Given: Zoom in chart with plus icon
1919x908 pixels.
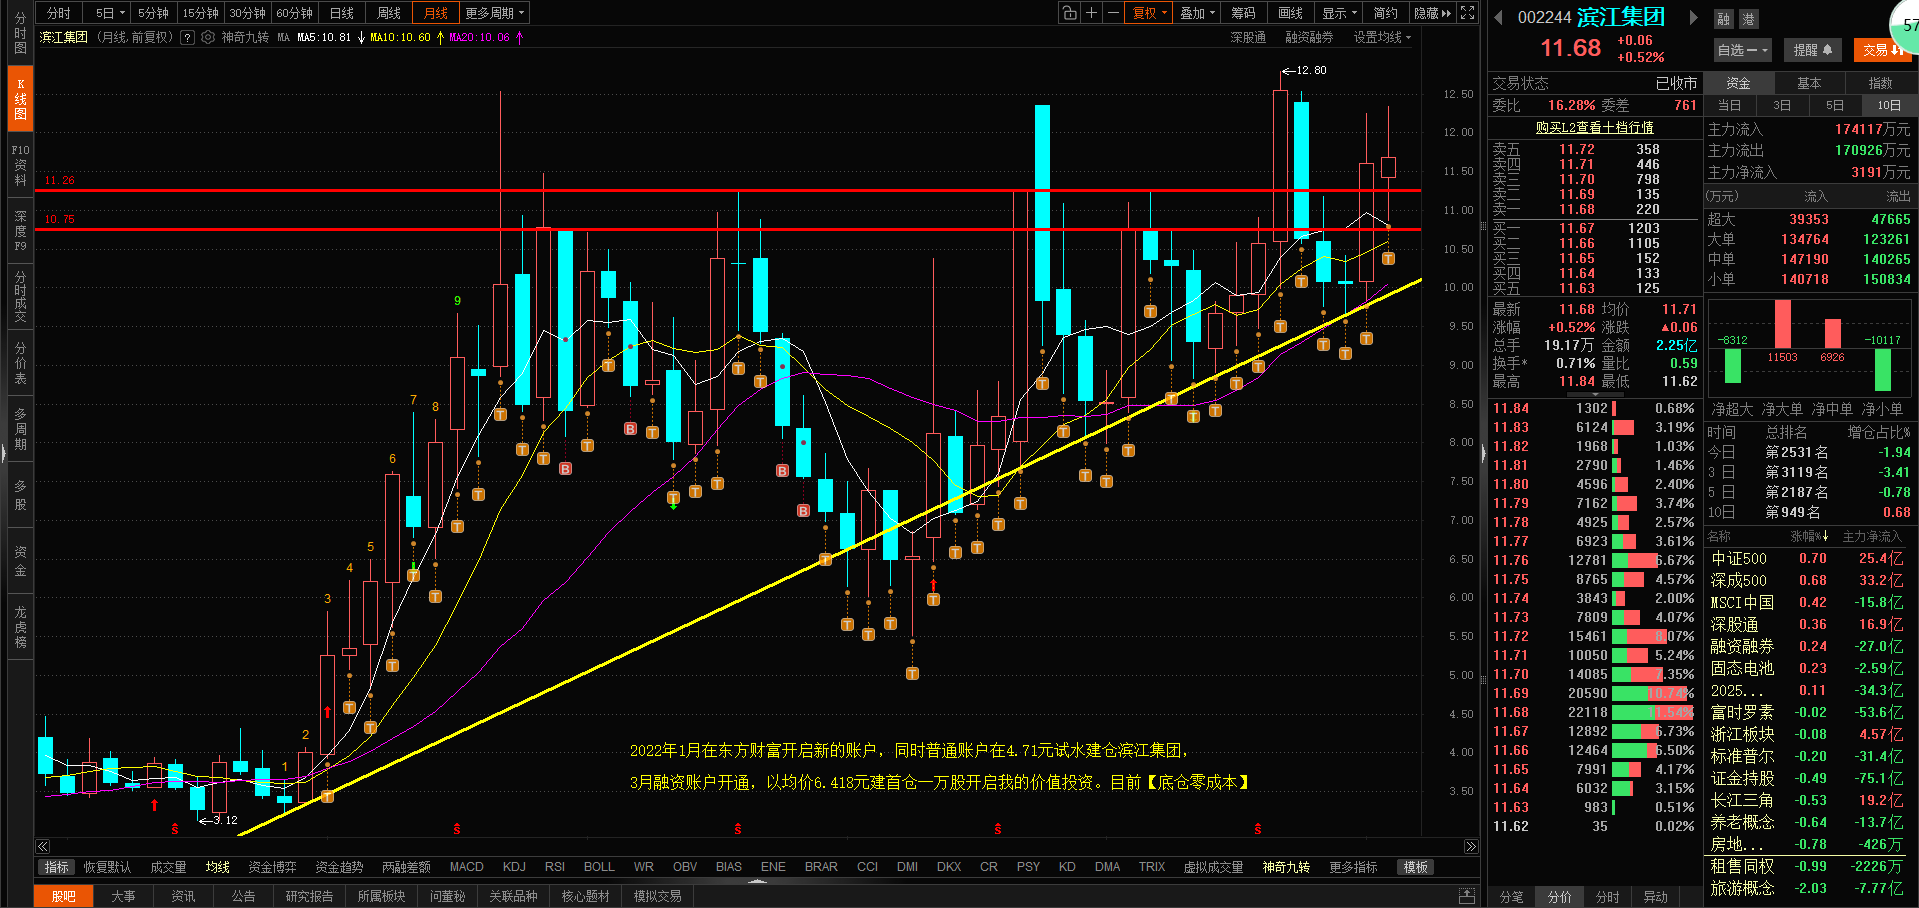Looking at the screenshot, I should (x=1091, y=13).
